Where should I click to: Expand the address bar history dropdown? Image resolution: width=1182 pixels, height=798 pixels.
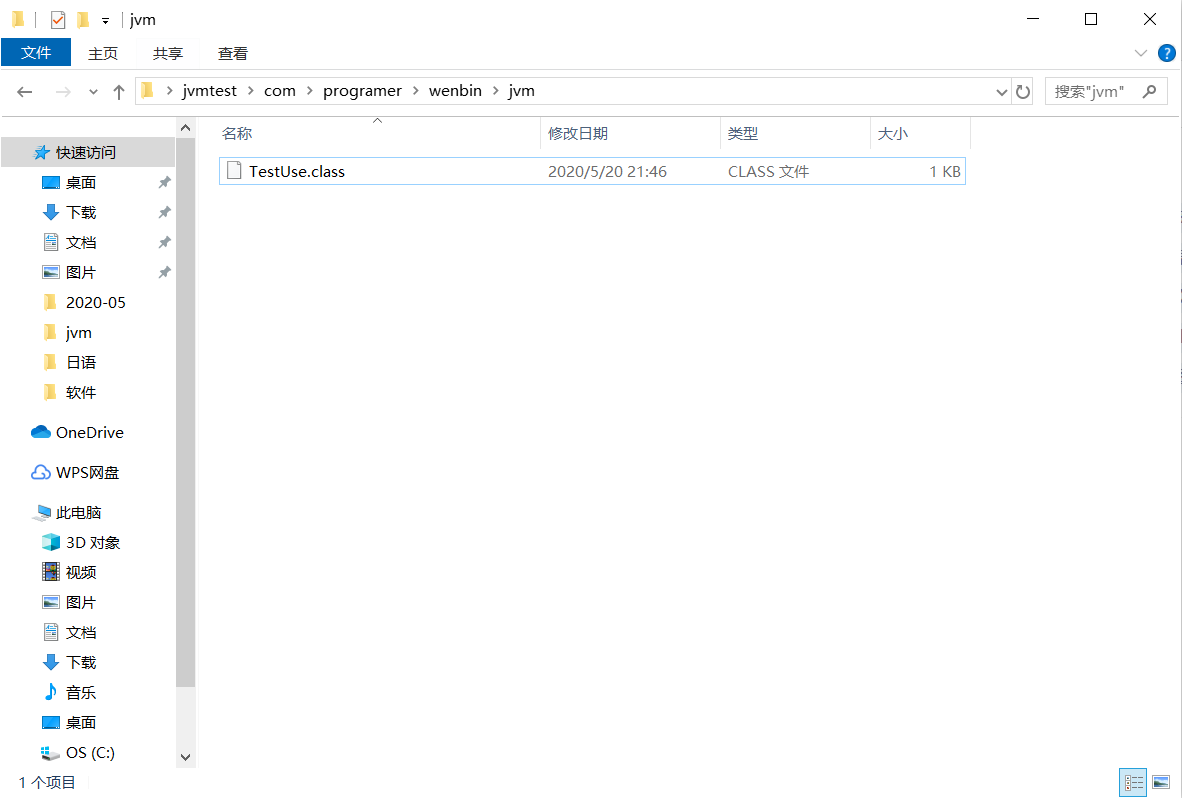tap(1001, 90)
